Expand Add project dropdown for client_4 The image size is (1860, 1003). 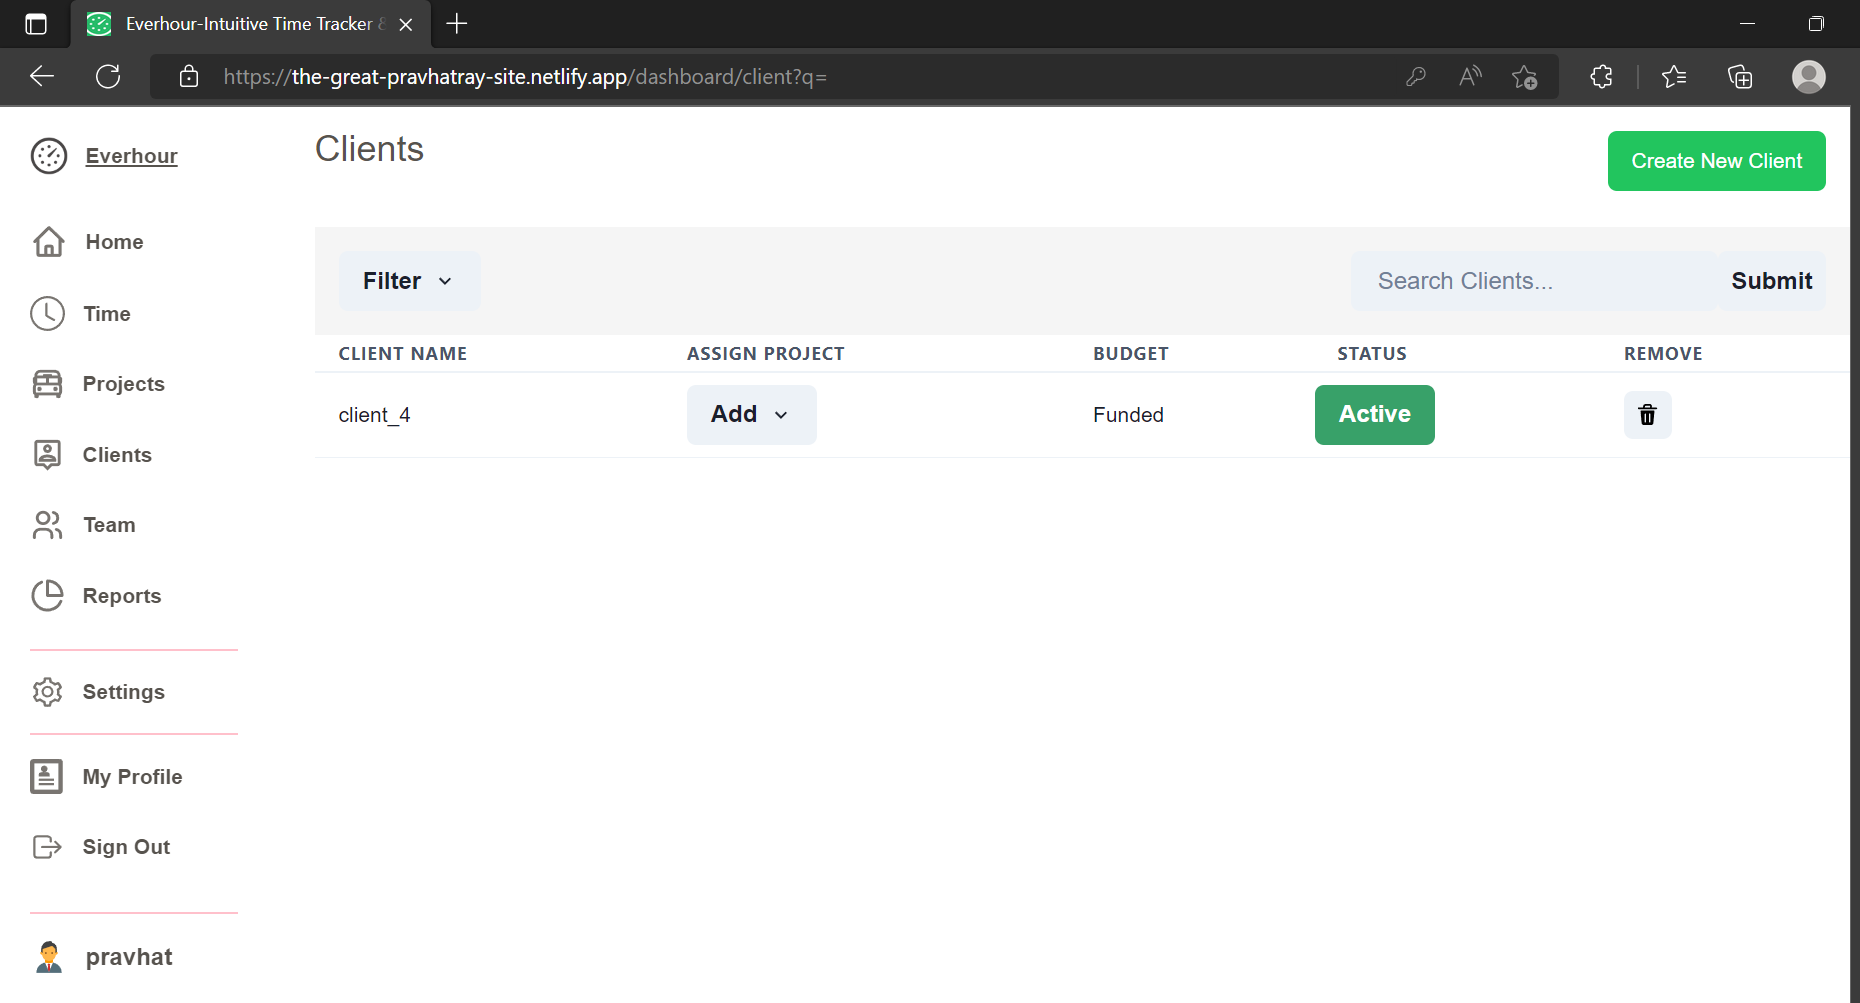pos(751,415)
